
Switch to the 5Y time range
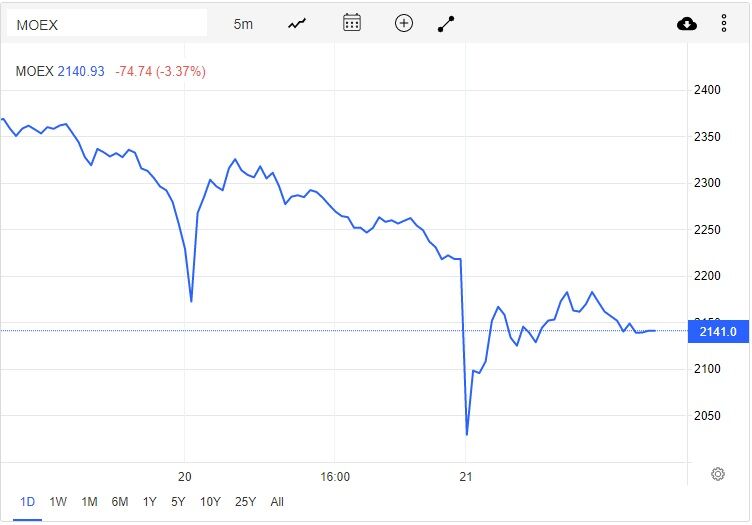pyautogui.click(x=178, y=502)
